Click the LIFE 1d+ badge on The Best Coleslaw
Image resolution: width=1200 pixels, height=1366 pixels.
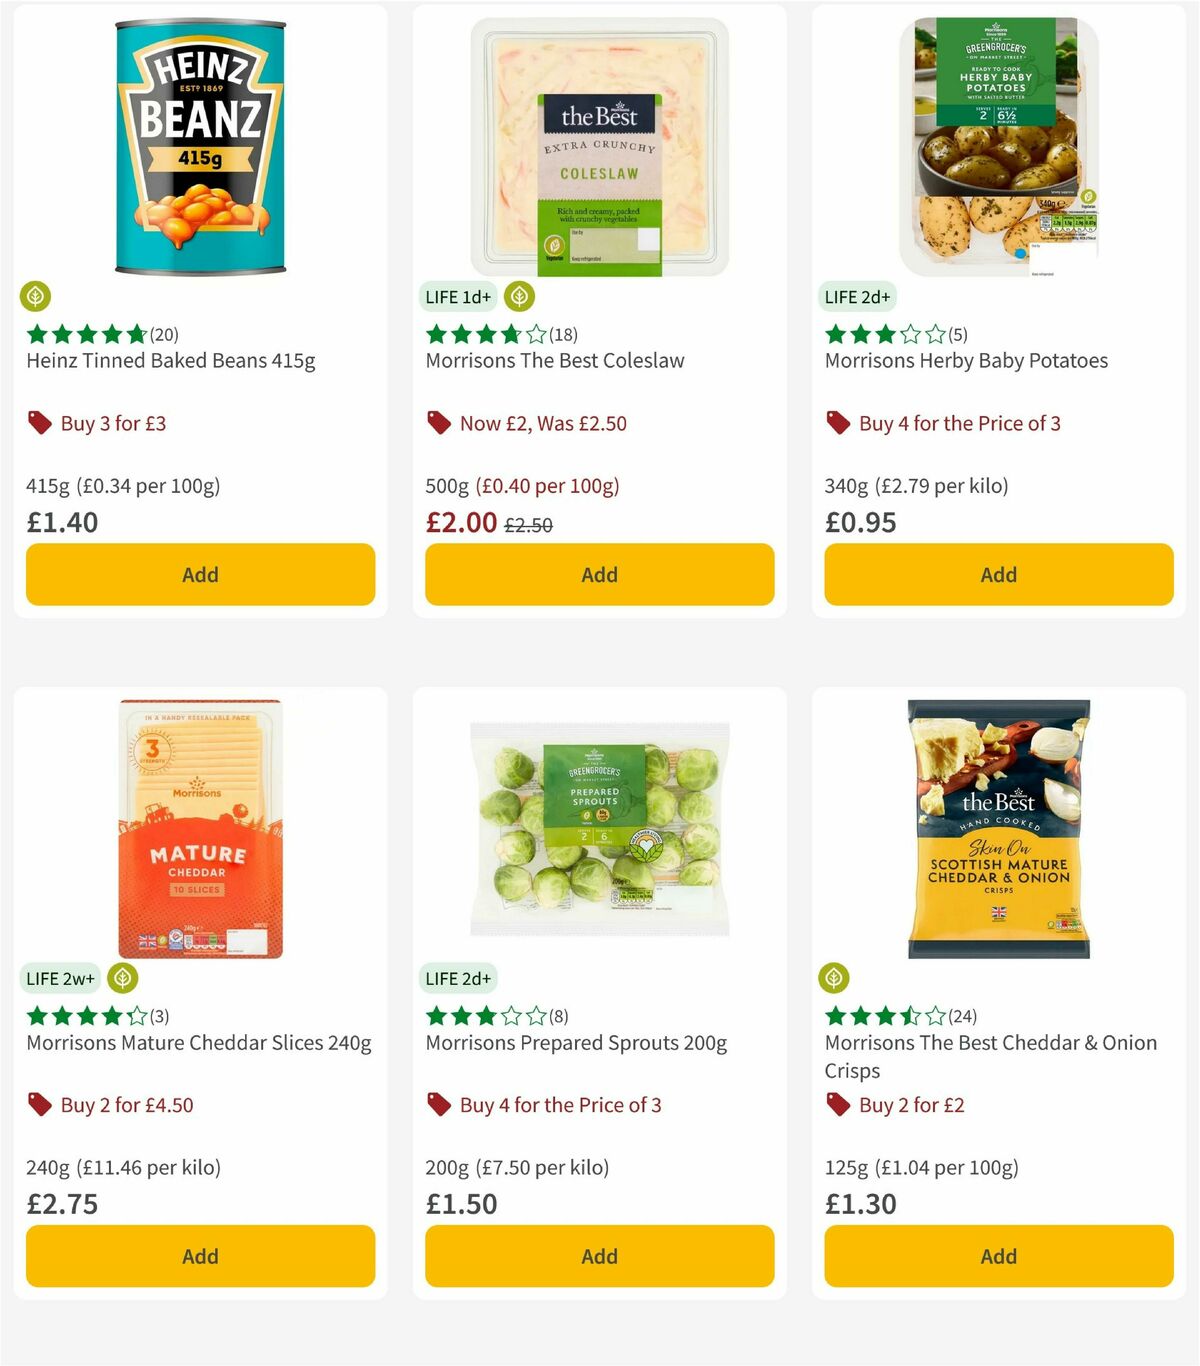456,296
